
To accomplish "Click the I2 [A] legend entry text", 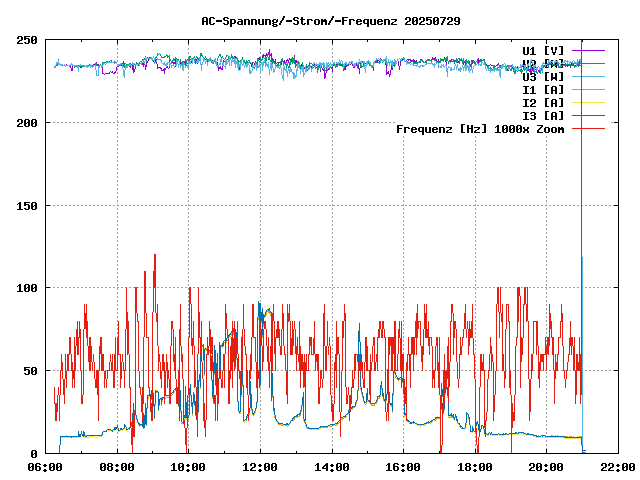I will click(x=543, y=102).
